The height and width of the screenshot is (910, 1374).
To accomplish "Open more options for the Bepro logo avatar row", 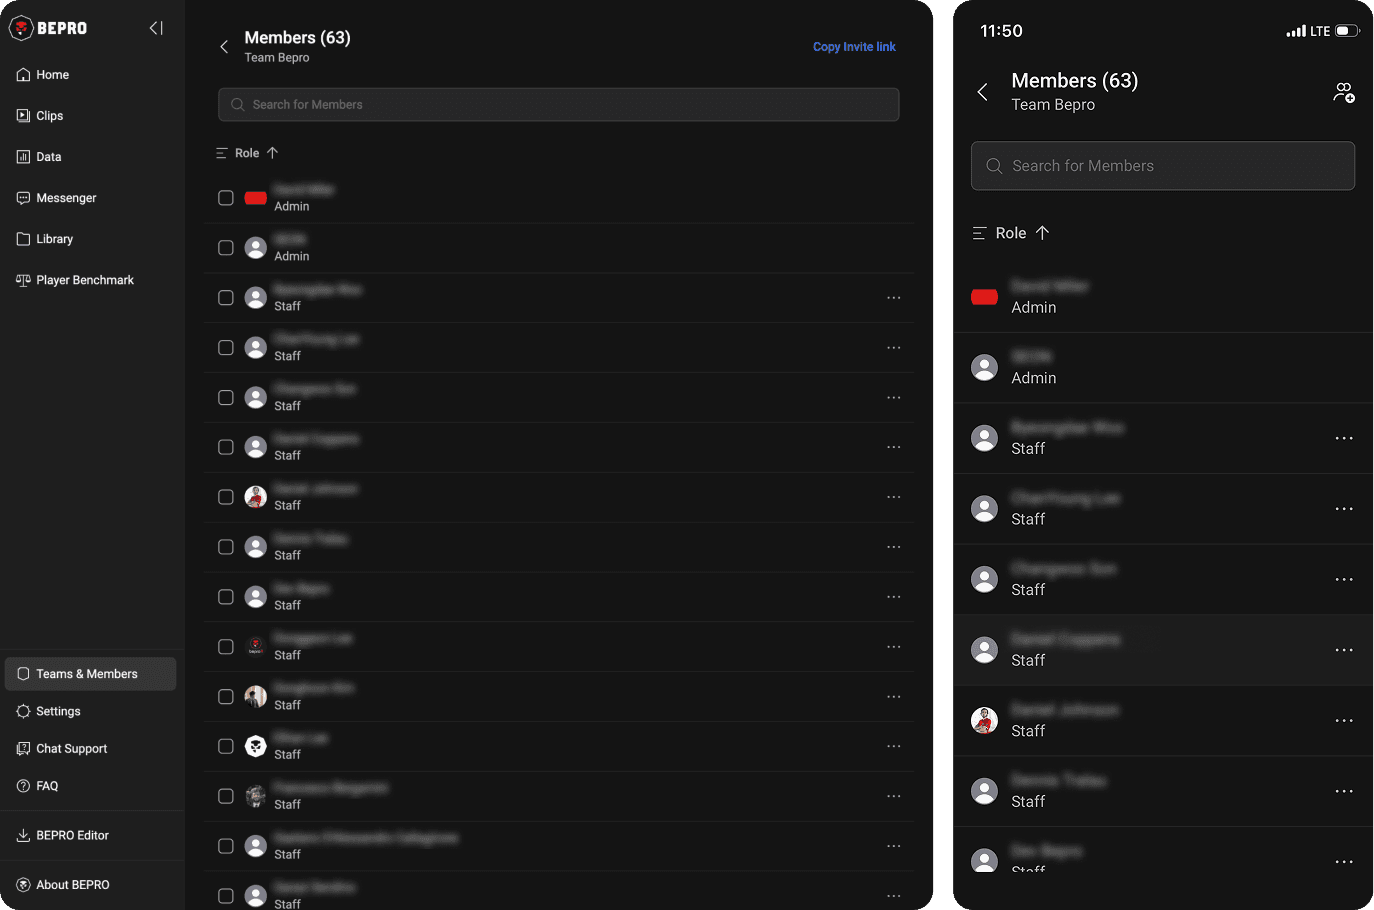I will click(894, 647).
